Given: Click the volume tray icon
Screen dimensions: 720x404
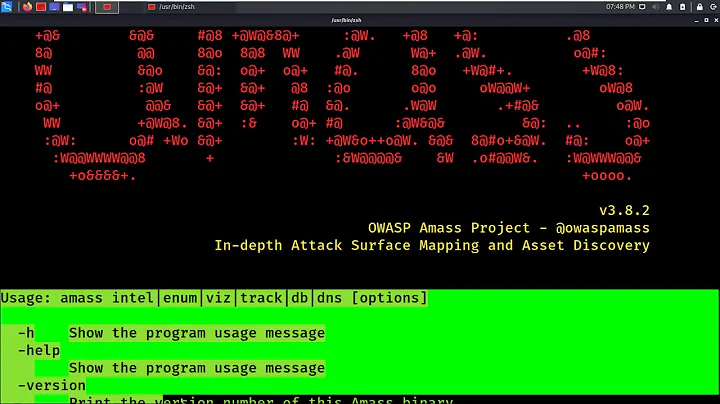Looking at the screenshot, I should [655, 7].
